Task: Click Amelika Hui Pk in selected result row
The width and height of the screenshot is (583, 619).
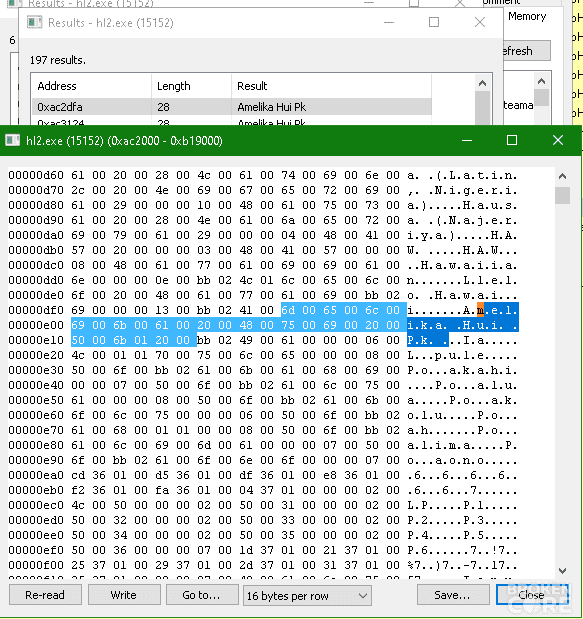Action: pyautogui.click(x=272, y=107)
